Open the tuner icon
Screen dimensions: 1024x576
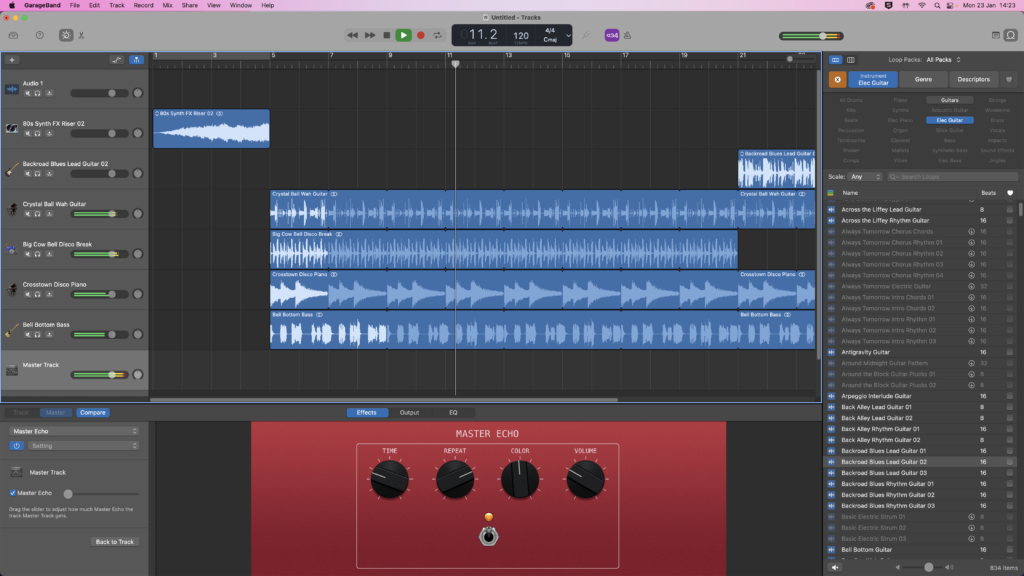(586, 35)
